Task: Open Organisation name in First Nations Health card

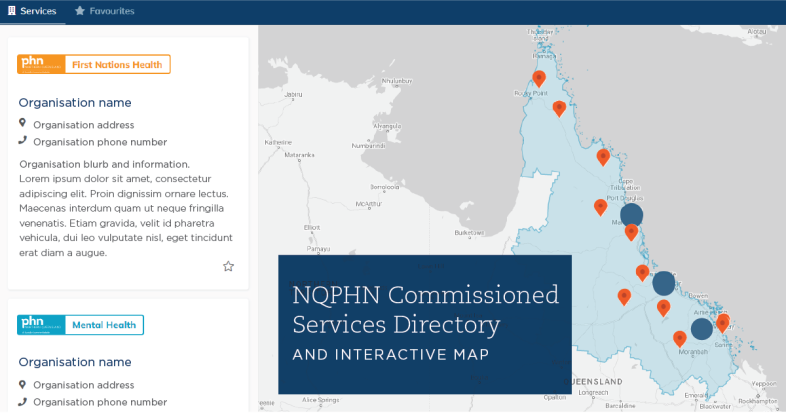Action: click(75, 103)
